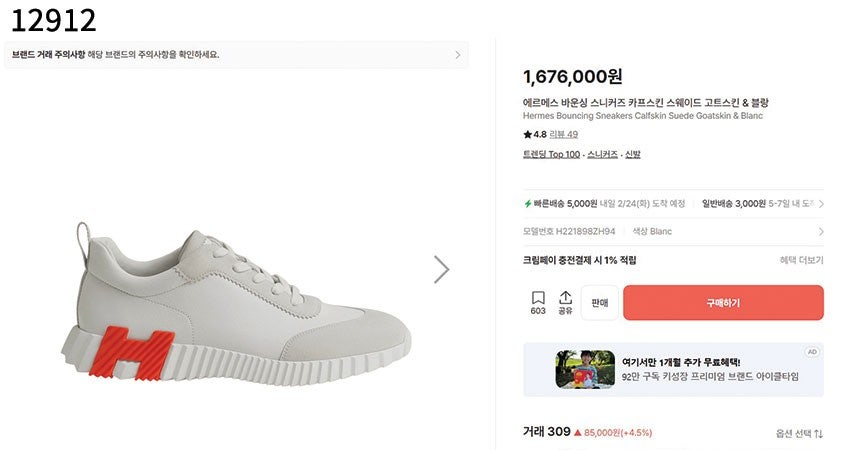The image size is (860, 450).
Task: Click the 판매 sell button
Action: click(600, 302)
